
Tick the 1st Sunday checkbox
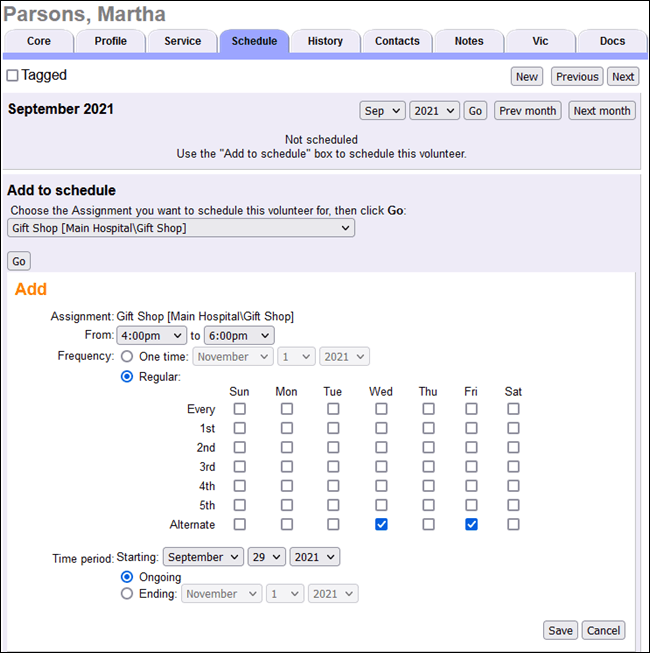click(x=239, y=428)
